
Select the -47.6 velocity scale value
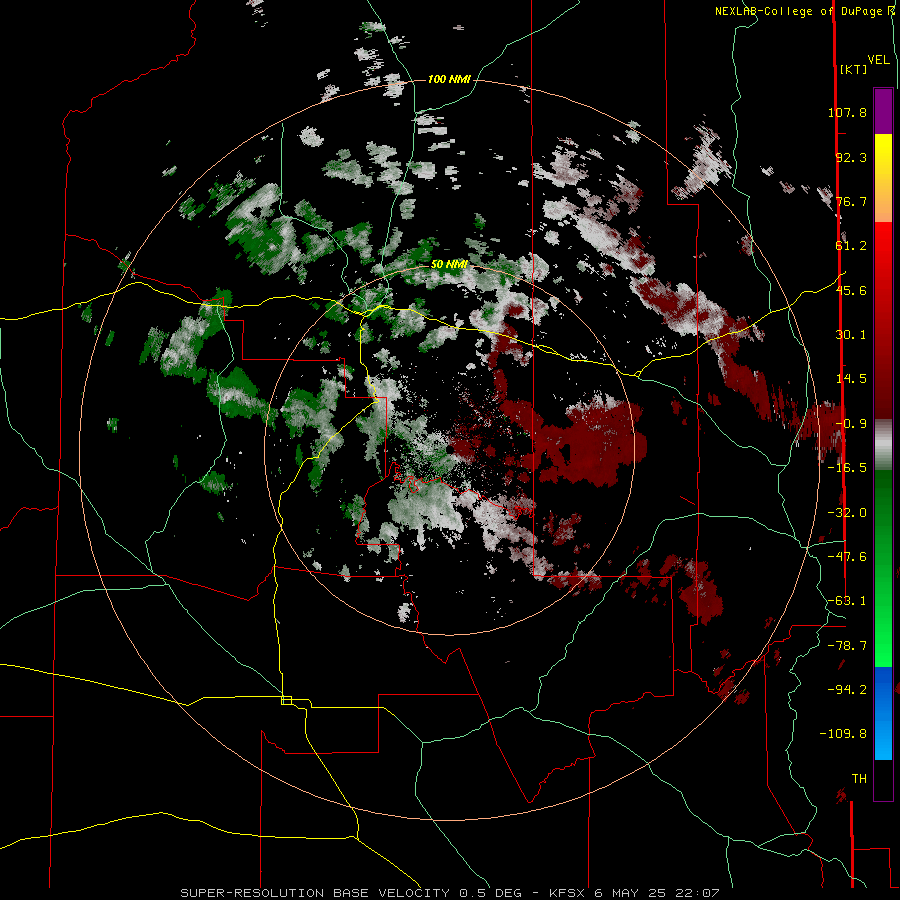click(847, 557)
